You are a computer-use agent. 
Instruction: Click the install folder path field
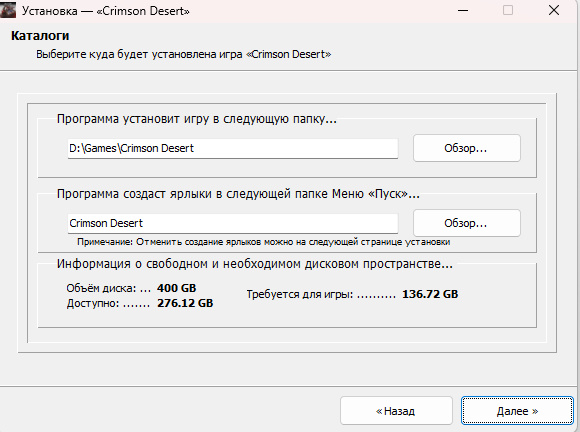pos(233,148)
